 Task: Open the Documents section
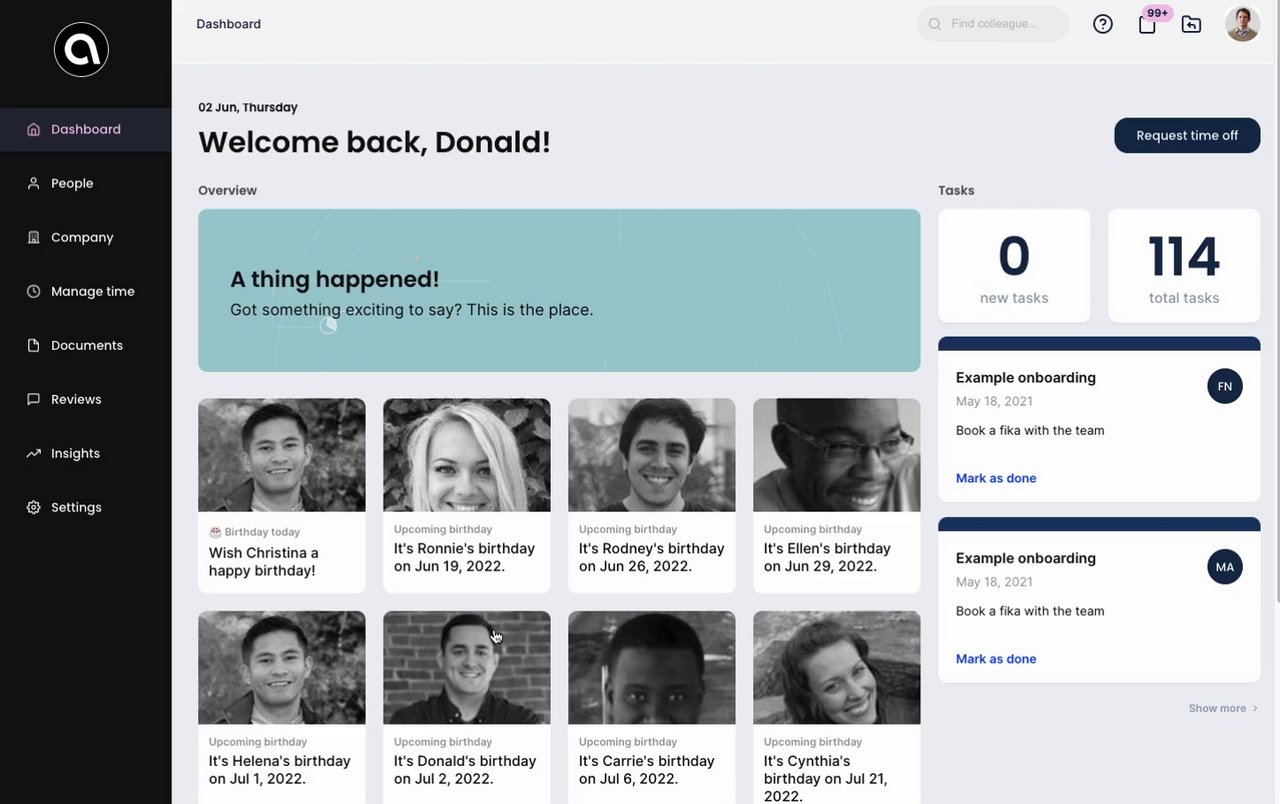(x=87, y=345)
